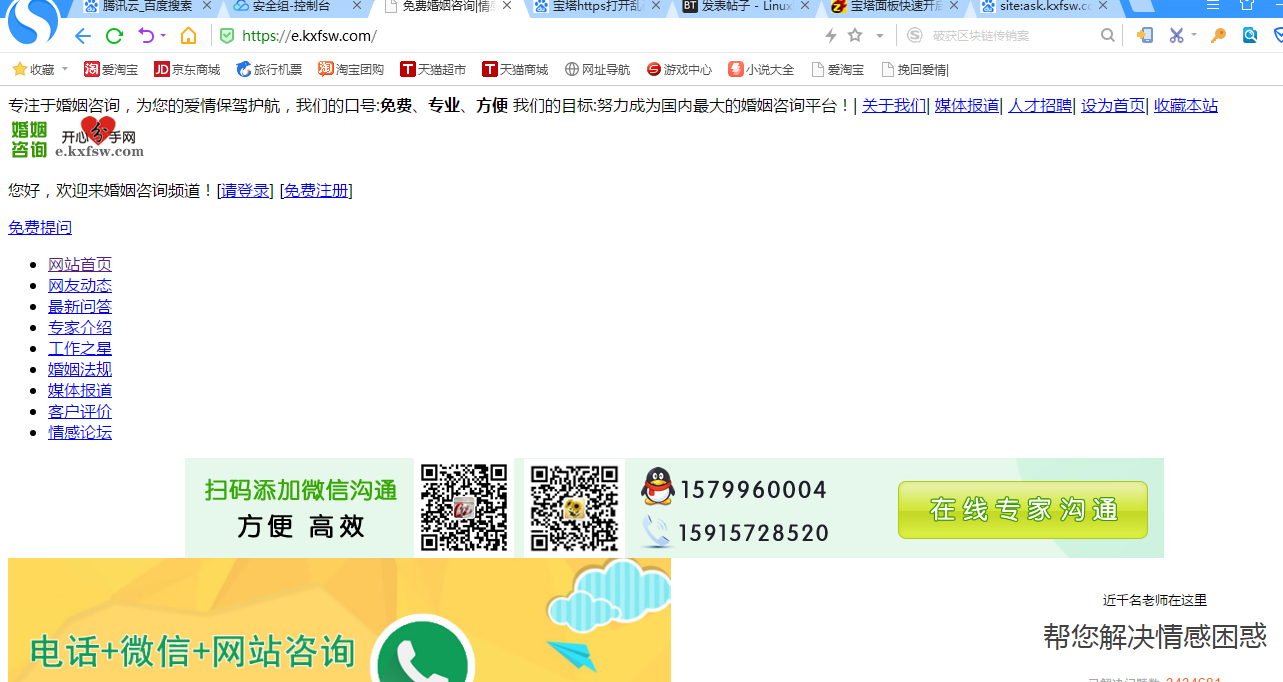Close the 免费婚姻咨询 active tab
The image size is (1283, 682).
point(507,6)
